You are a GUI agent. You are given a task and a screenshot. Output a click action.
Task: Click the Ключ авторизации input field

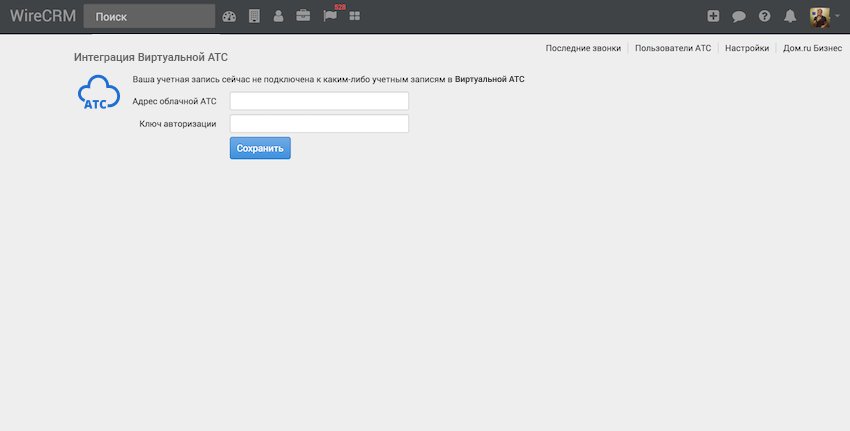(319, 124)
